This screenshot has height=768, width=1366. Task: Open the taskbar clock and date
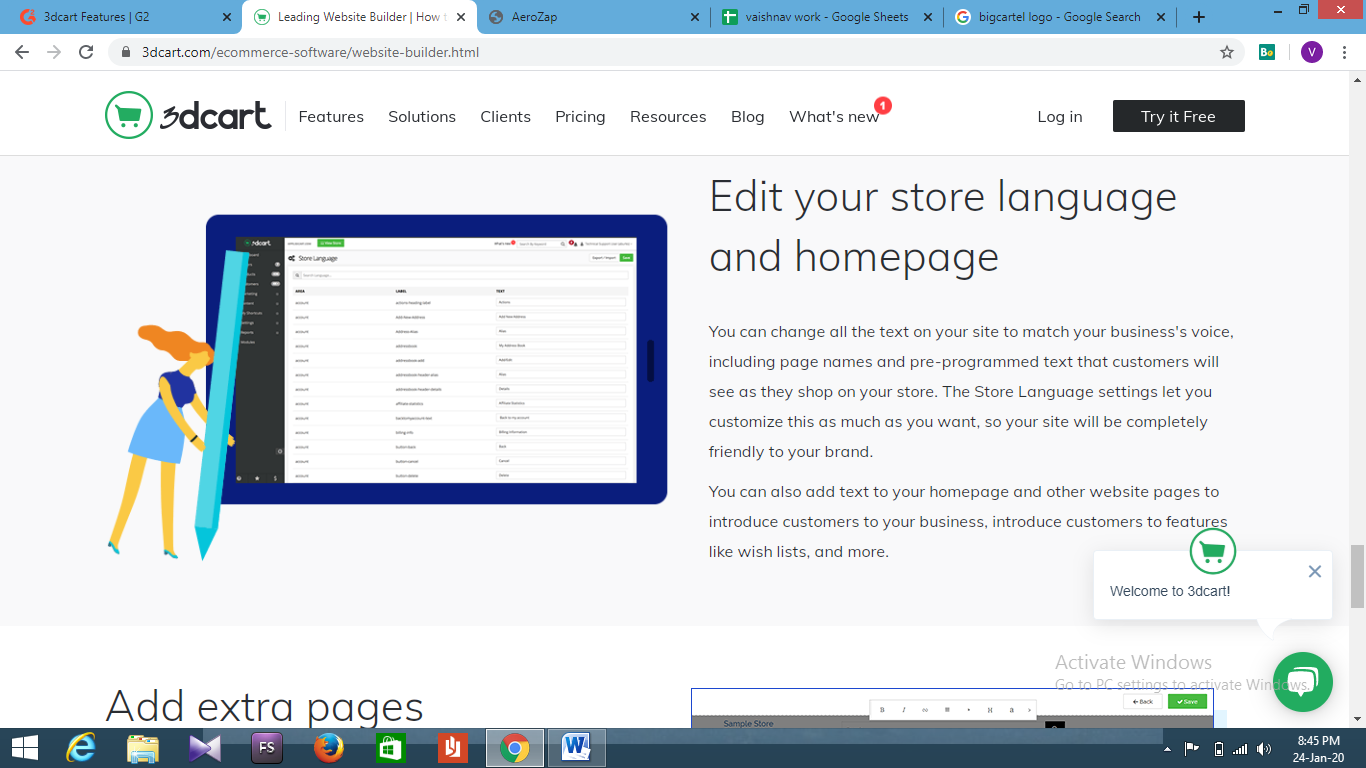pyautogui.click(x=1318, y=749)
